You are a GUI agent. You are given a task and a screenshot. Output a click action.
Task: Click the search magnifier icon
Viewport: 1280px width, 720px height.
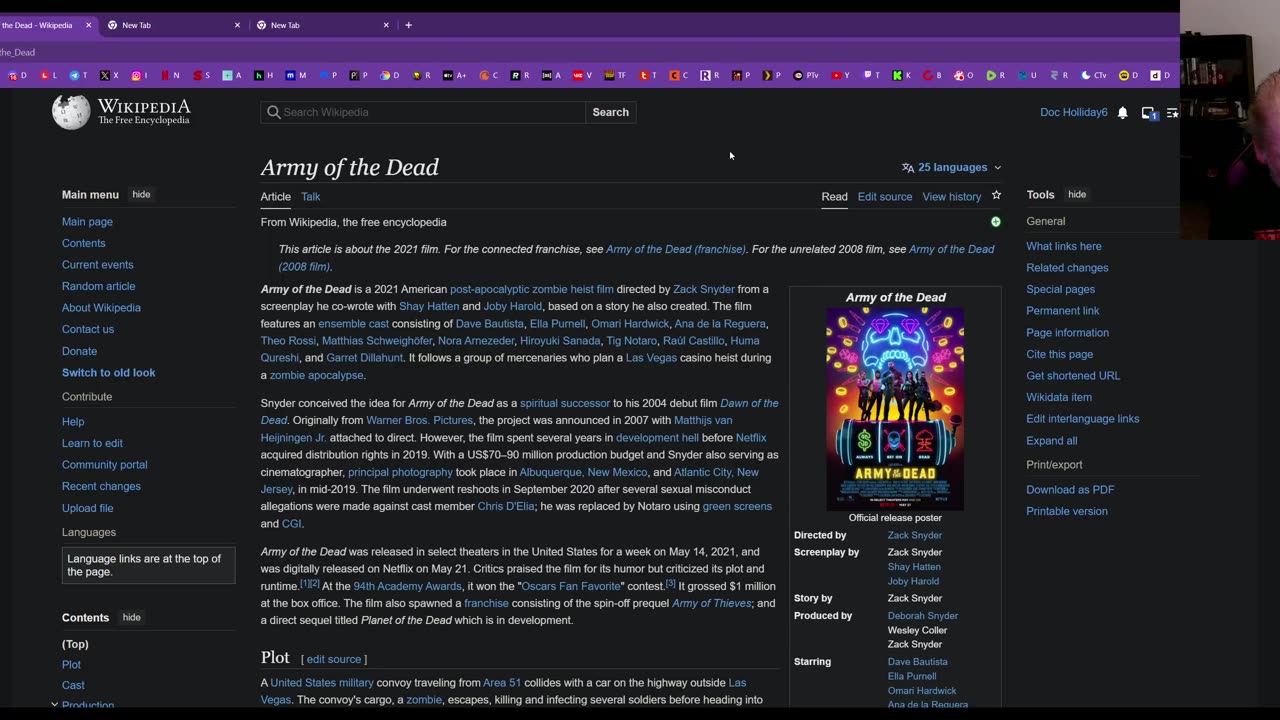click(273, 112)
